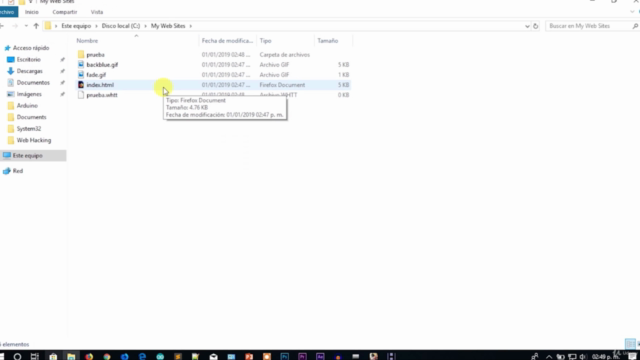Expand chevron after 'Disco local (C:)' breadcrumb
This screenshot has width=640, height=360.
point(145,26)
